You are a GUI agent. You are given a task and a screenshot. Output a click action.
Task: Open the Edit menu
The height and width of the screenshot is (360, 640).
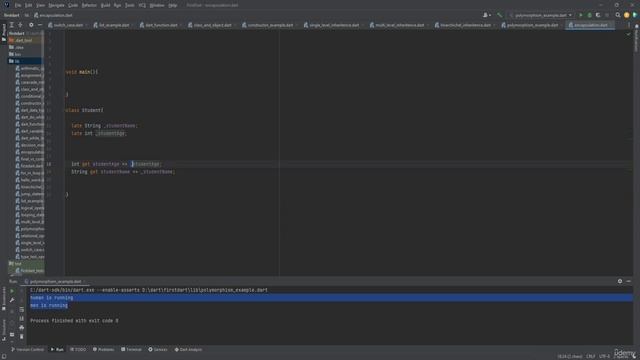(x=29, y=5)
